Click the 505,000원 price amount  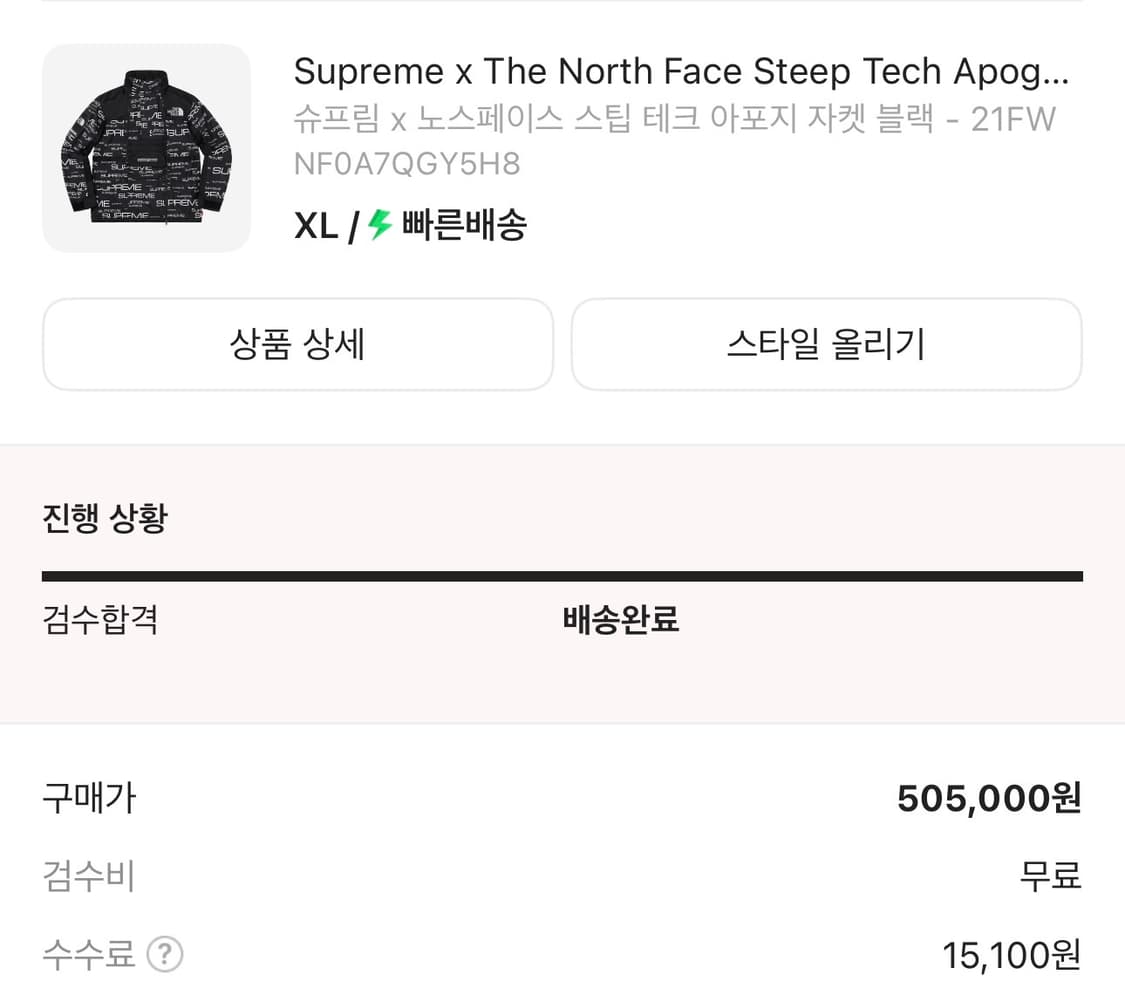click(x=985, y=797)
